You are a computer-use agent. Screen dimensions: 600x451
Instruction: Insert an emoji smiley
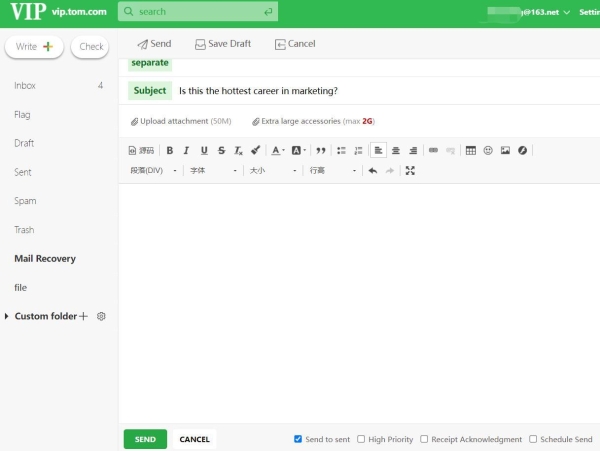click(488, 151)
